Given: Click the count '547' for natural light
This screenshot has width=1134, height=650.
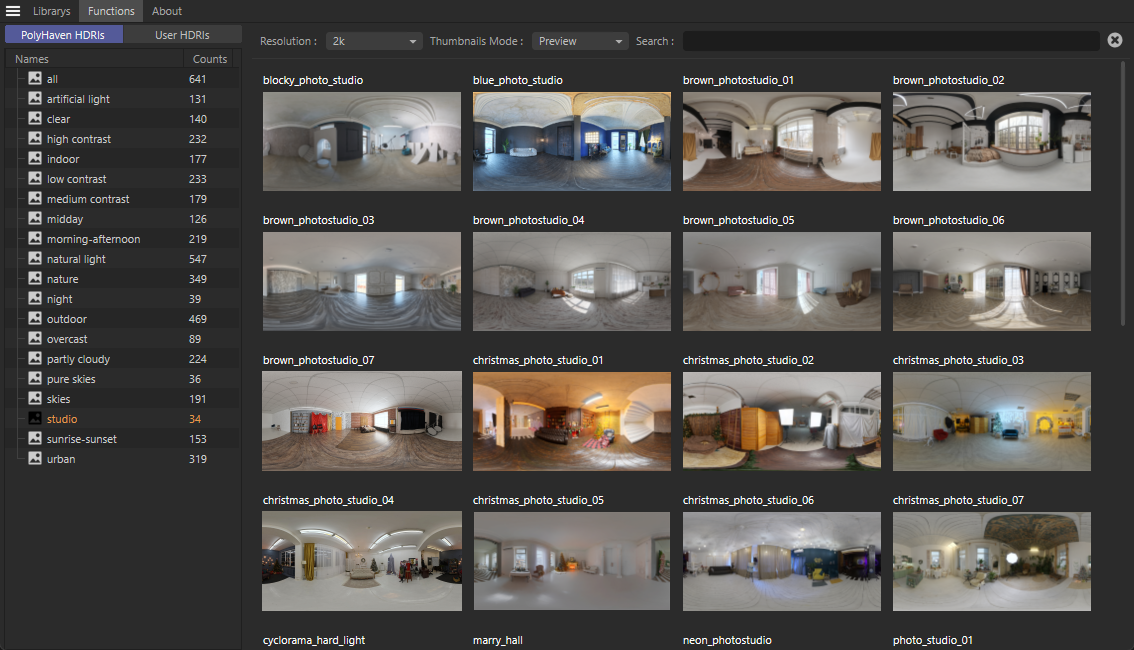Looking at the screenshot, I should (x=197, y=259).
